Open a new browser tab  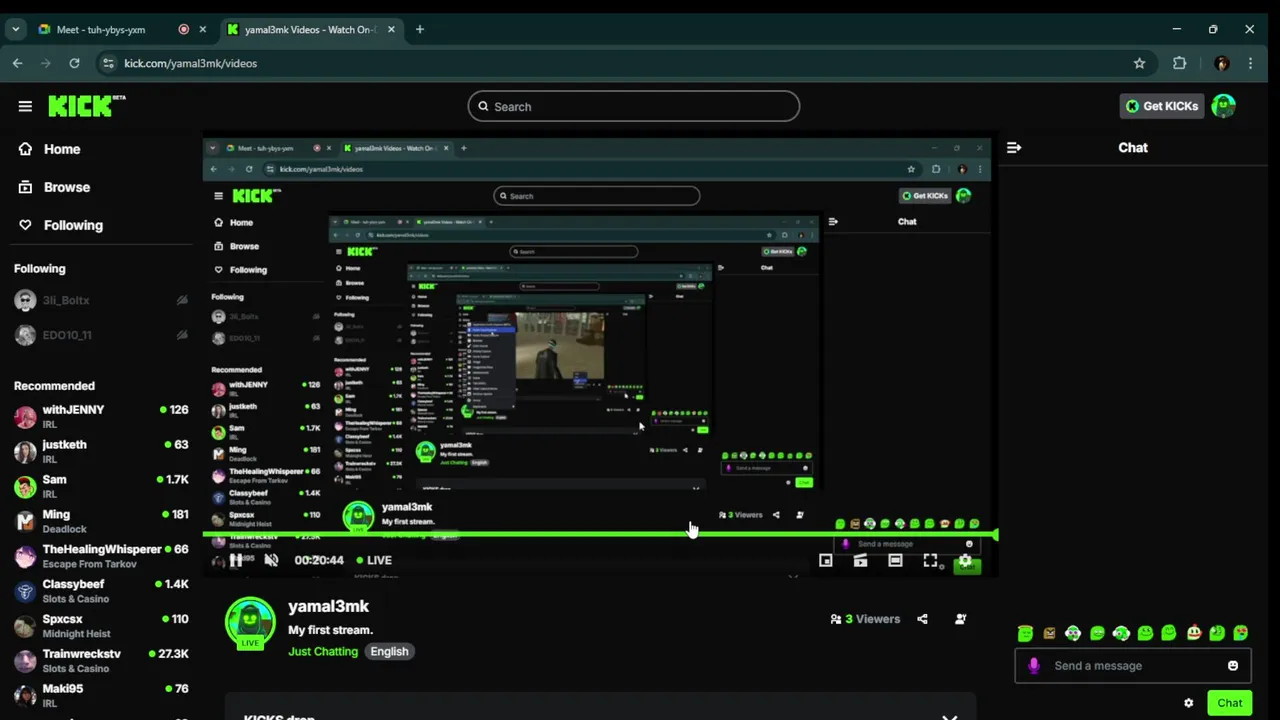(420, 29)
